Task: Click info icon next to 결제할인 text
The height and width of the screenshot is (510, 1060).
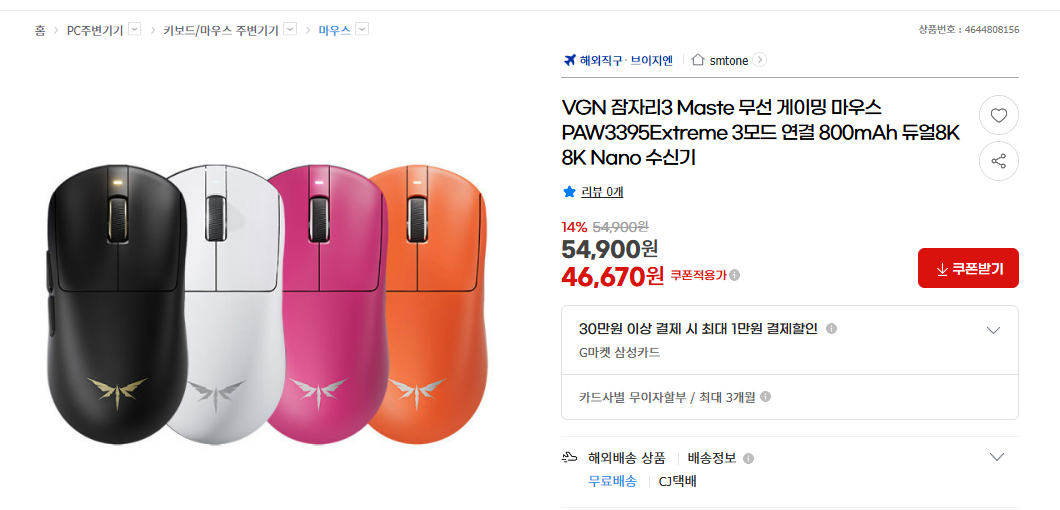Action: pyautogui.click(x=831, y=329)
